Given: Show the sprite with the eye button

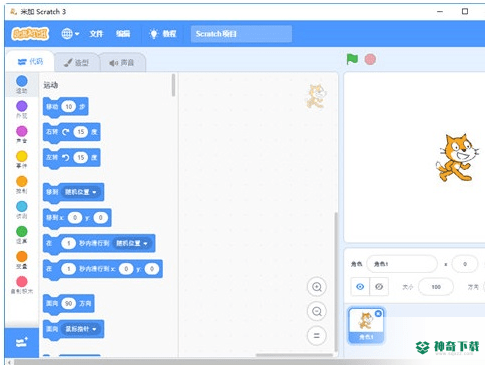Looking at the screenshot, I should pyautogui.click(x=360, y=287).
